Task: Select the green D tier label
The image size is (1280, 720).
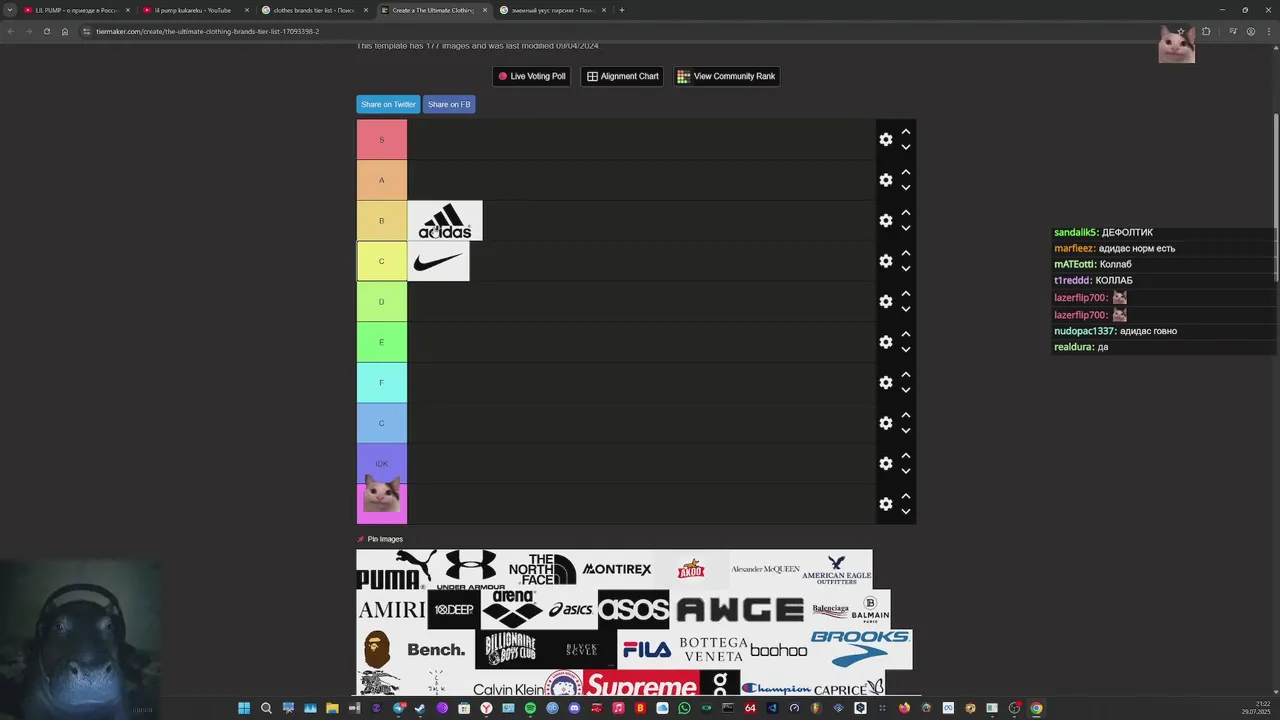Action: pos(382,301)
